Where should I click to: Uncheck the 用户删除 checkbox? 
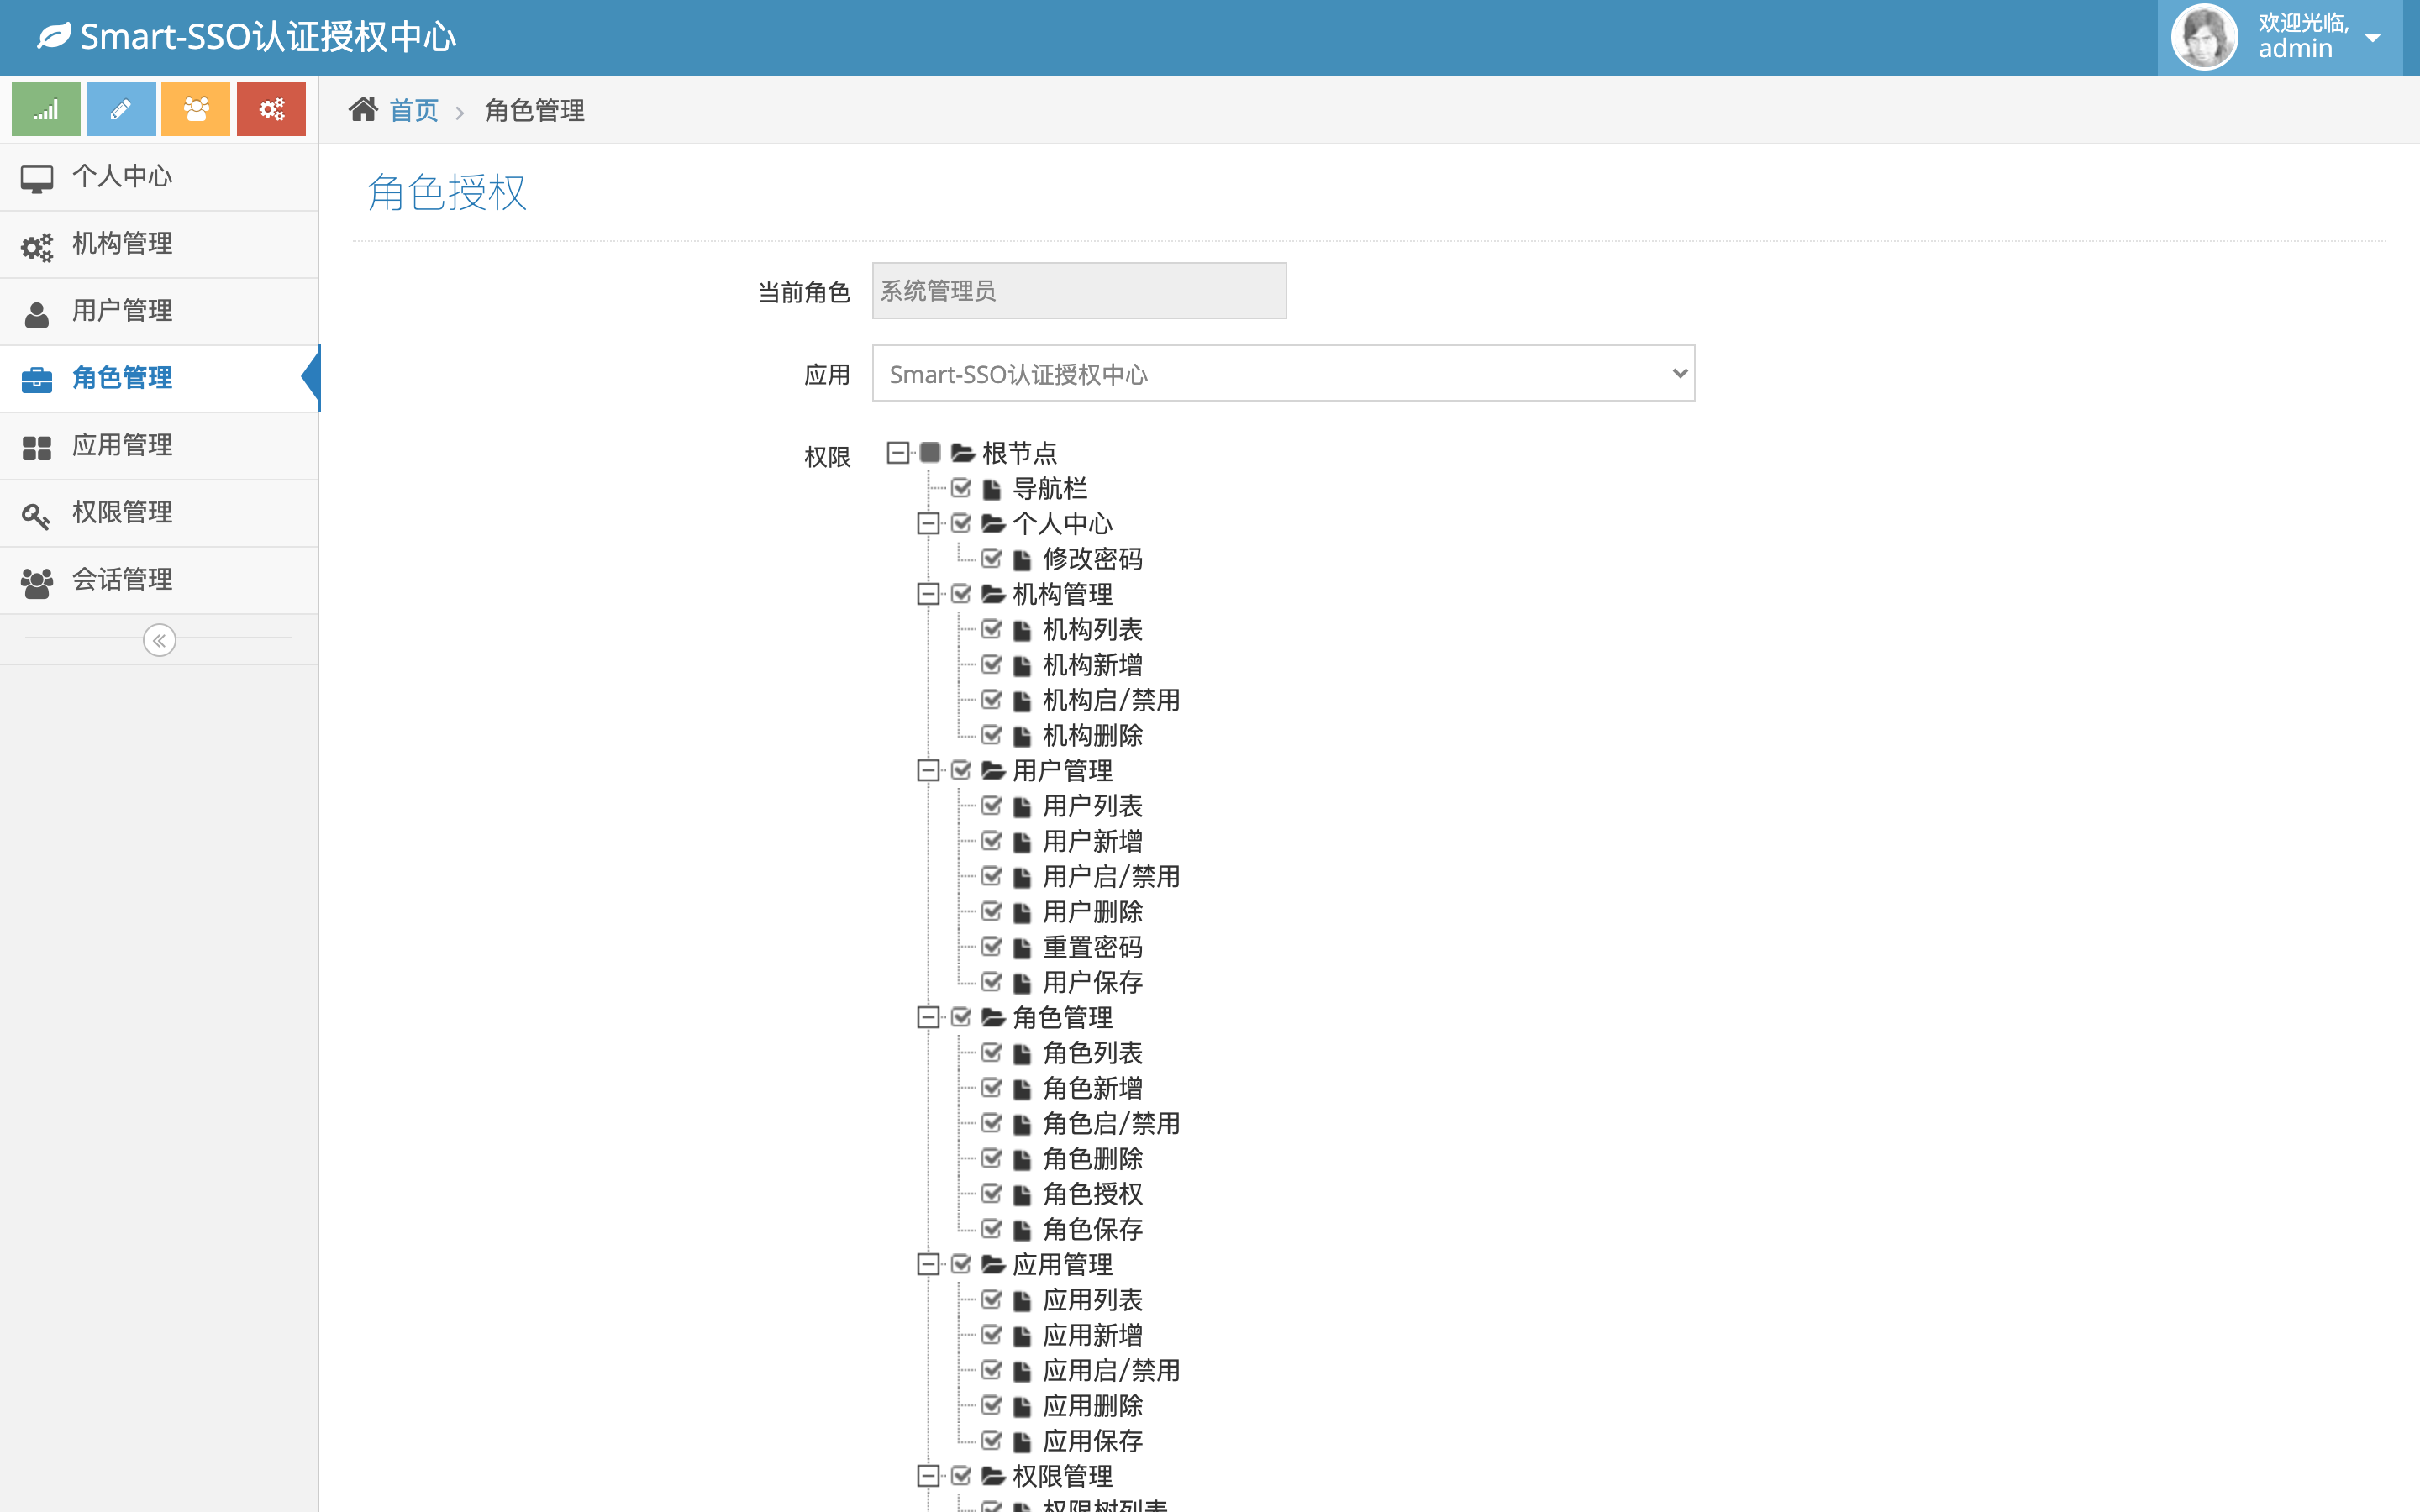pos(991,911)
